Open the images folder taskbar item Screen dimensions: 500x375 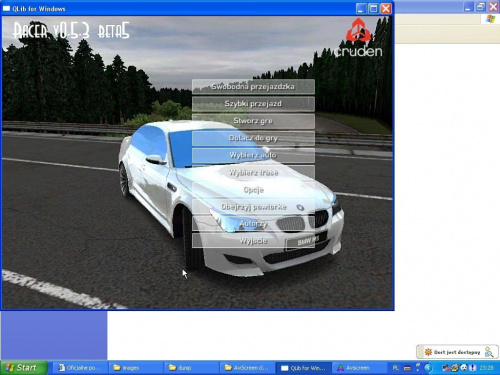click(x=134, y=368)
